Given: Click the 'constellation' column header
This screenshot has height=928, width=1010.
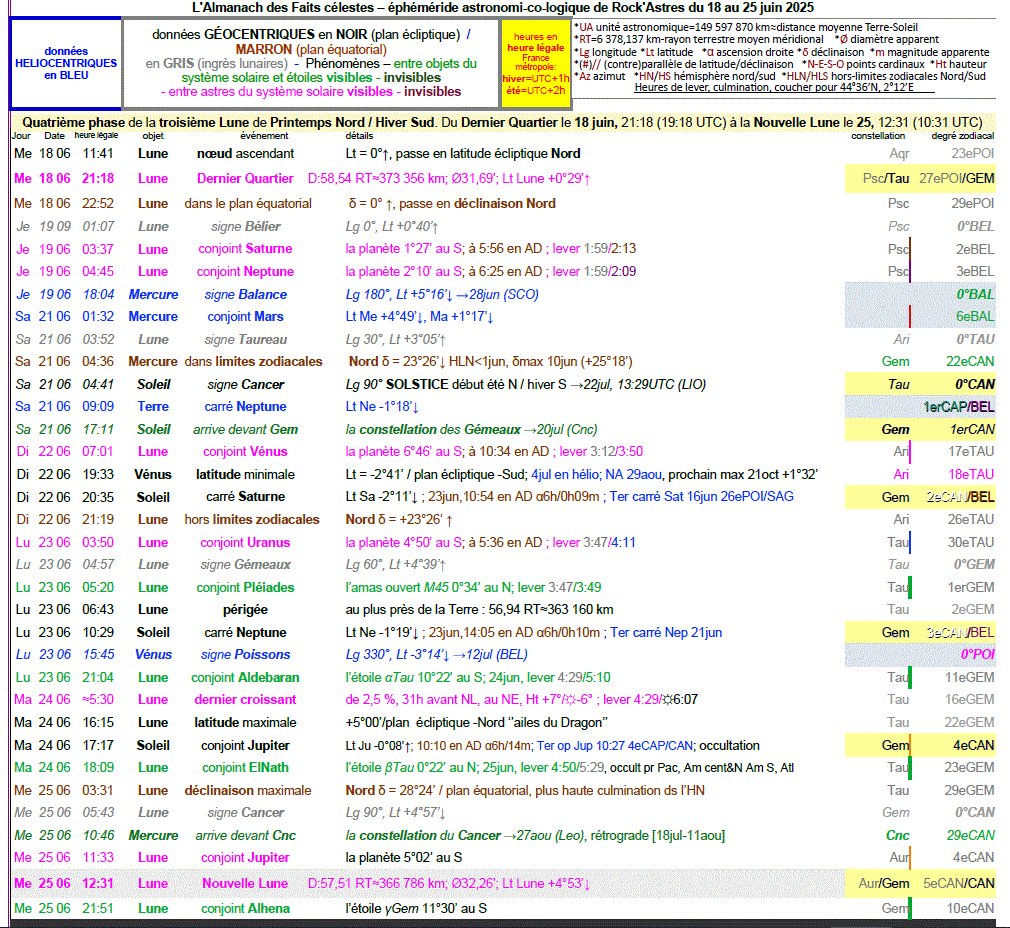Looking at the screenshot, I should coord(877,135).
